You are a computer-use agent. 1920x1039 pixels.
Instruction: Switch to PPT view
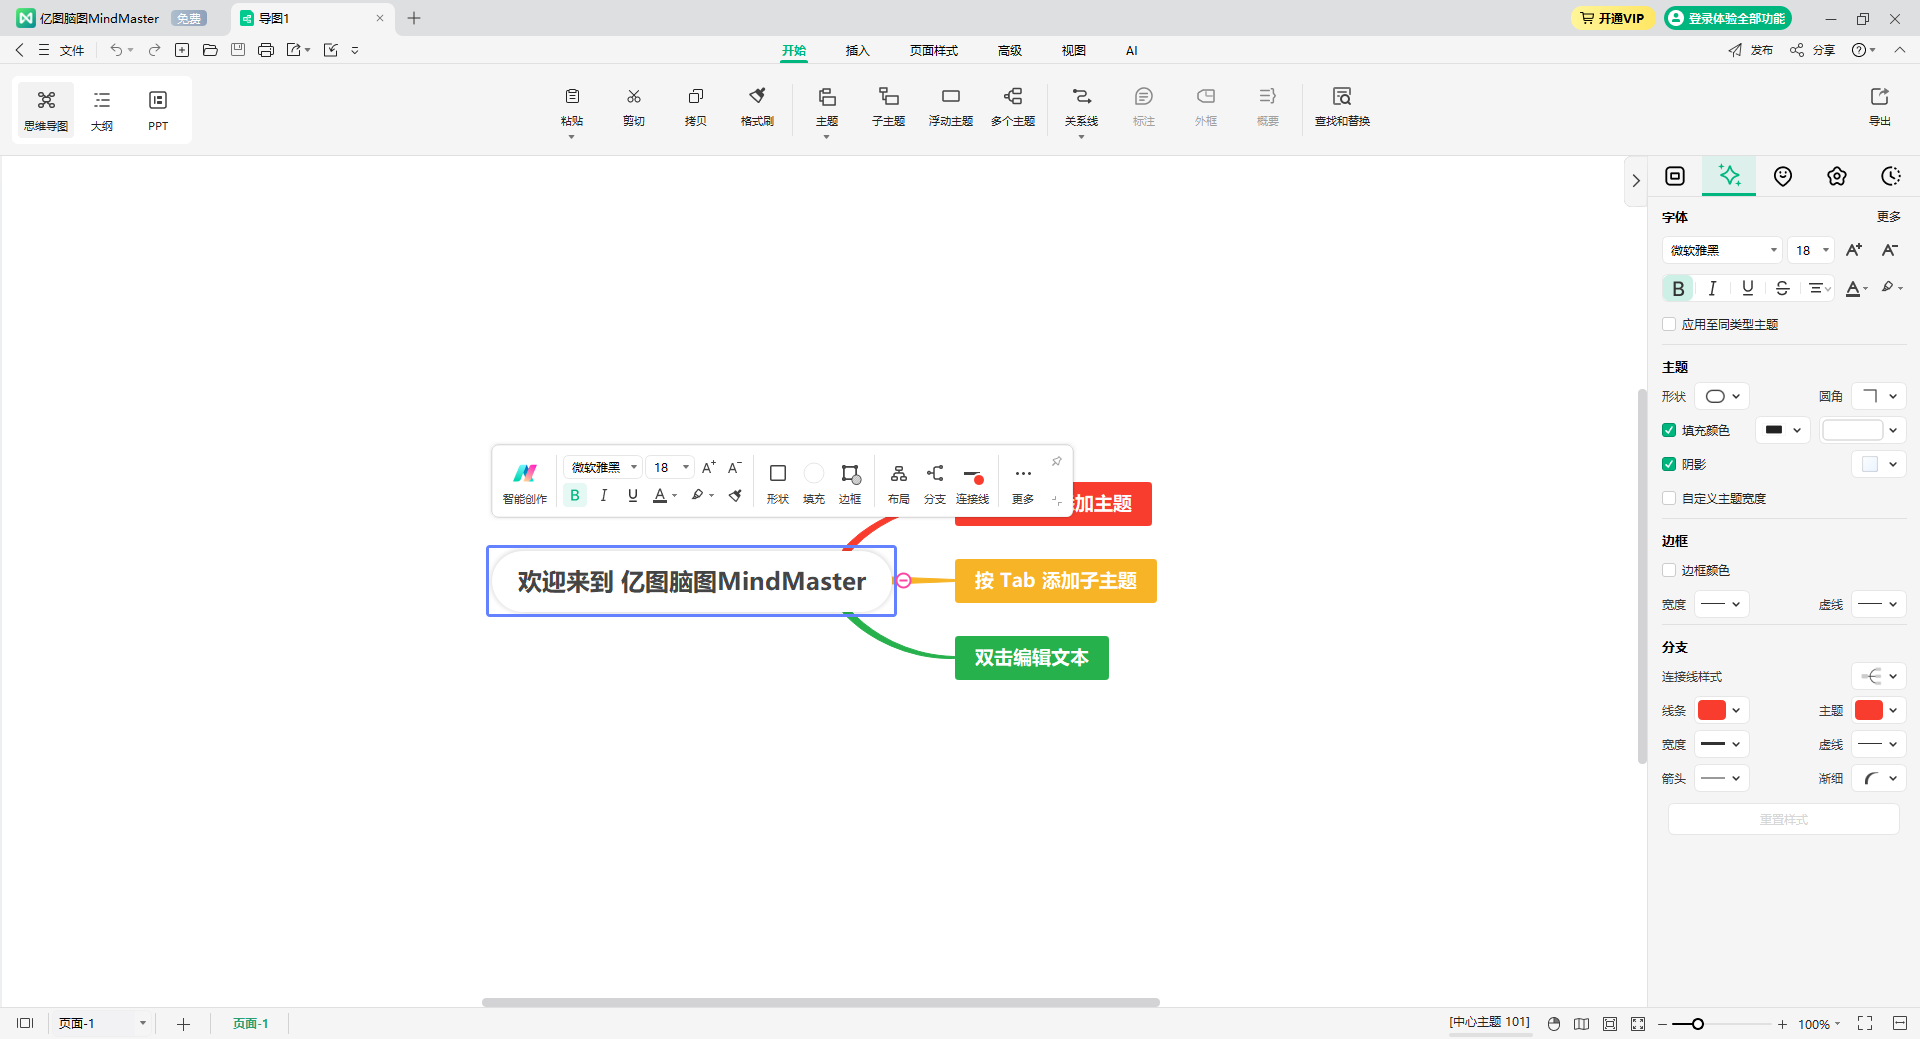click(158, 110)
